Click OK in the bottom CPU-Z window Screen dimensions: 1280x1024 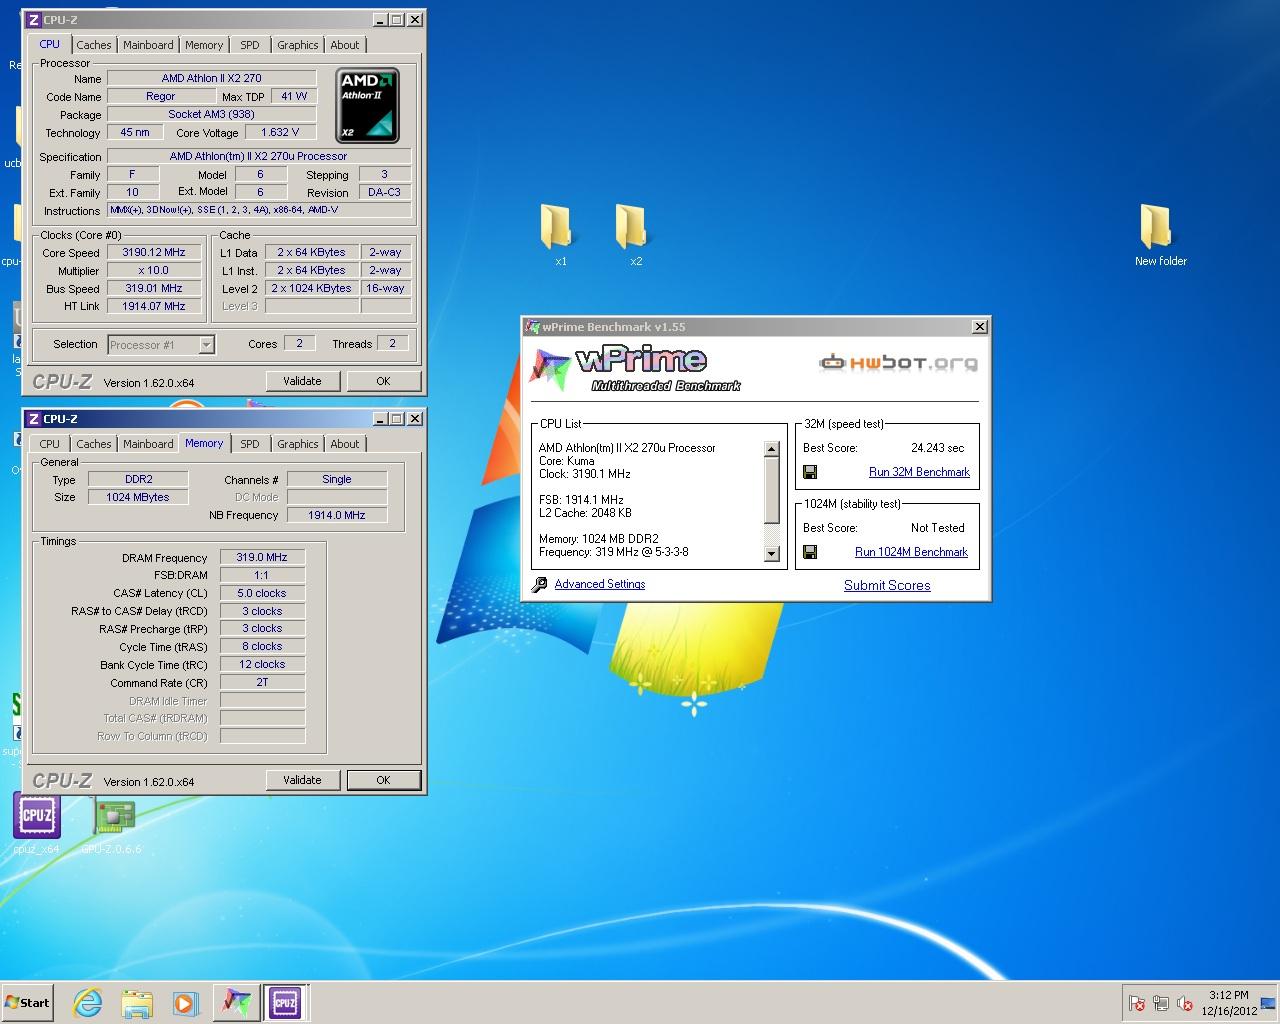(x=383, y=780)
